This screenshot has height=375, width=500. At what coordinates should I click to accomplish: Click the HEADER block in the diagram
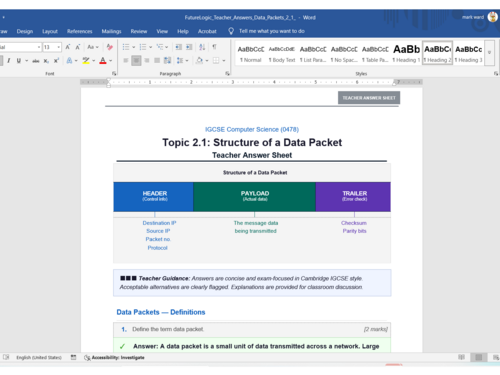[x=153, y=197]
